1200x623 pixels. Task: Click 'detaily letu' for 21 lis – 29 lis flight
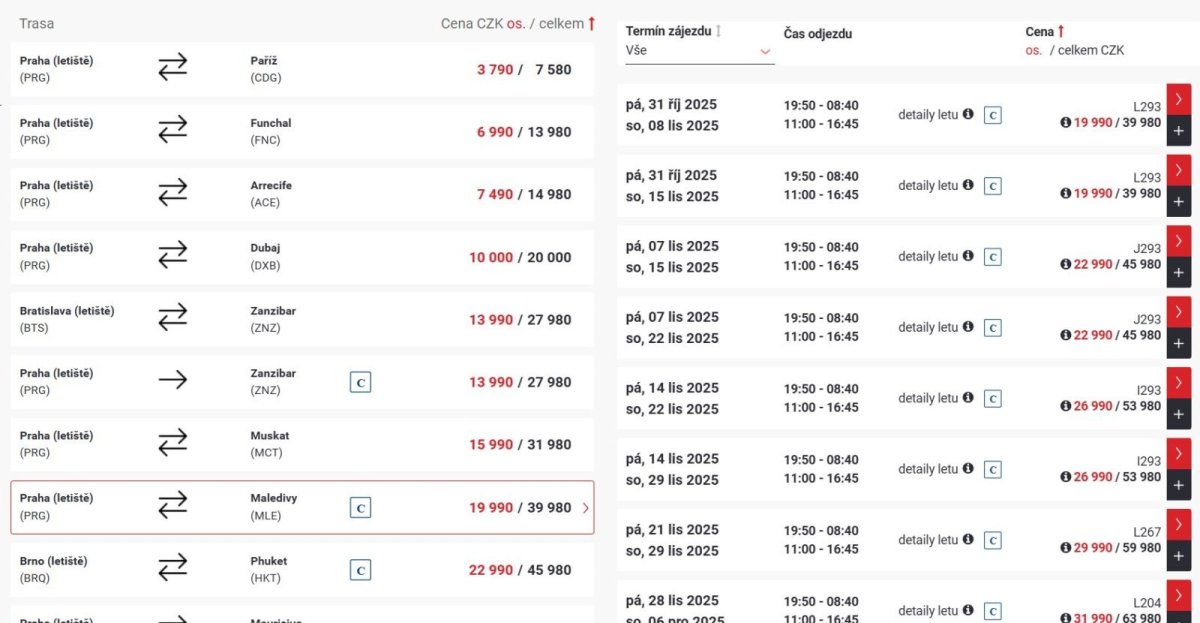928,540
